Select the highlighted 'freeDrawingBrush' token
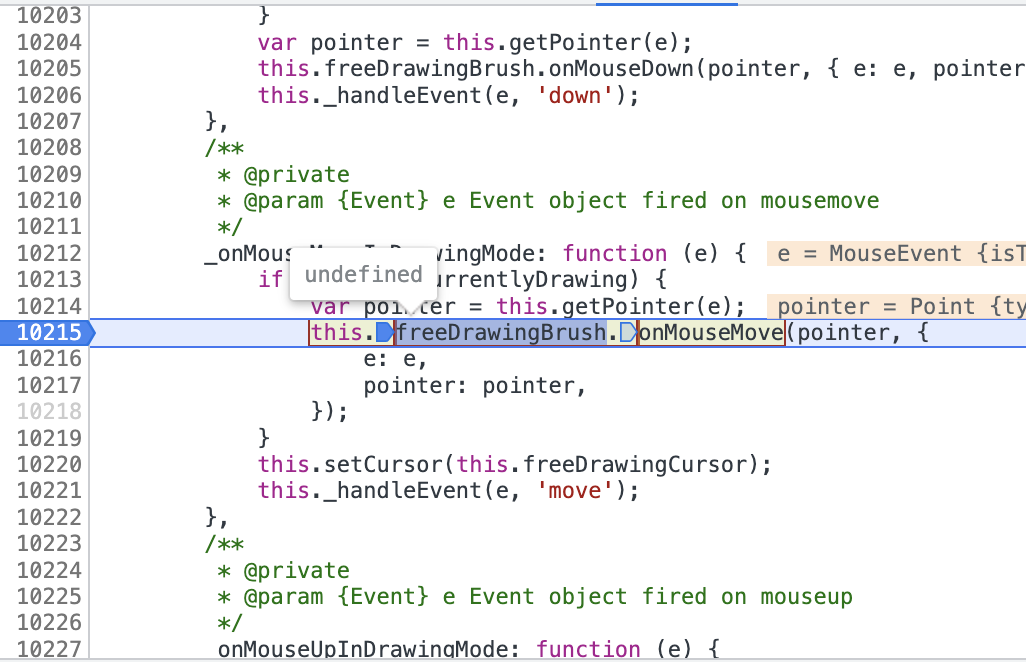1026x662 pixels. pyautogui.click(x=498, y=332)
